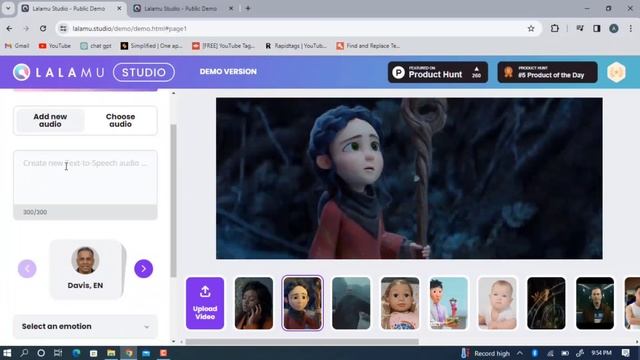Open the Windows Start menu
The width and height of the screenshot is (640, 360).
tap(7, 353)
